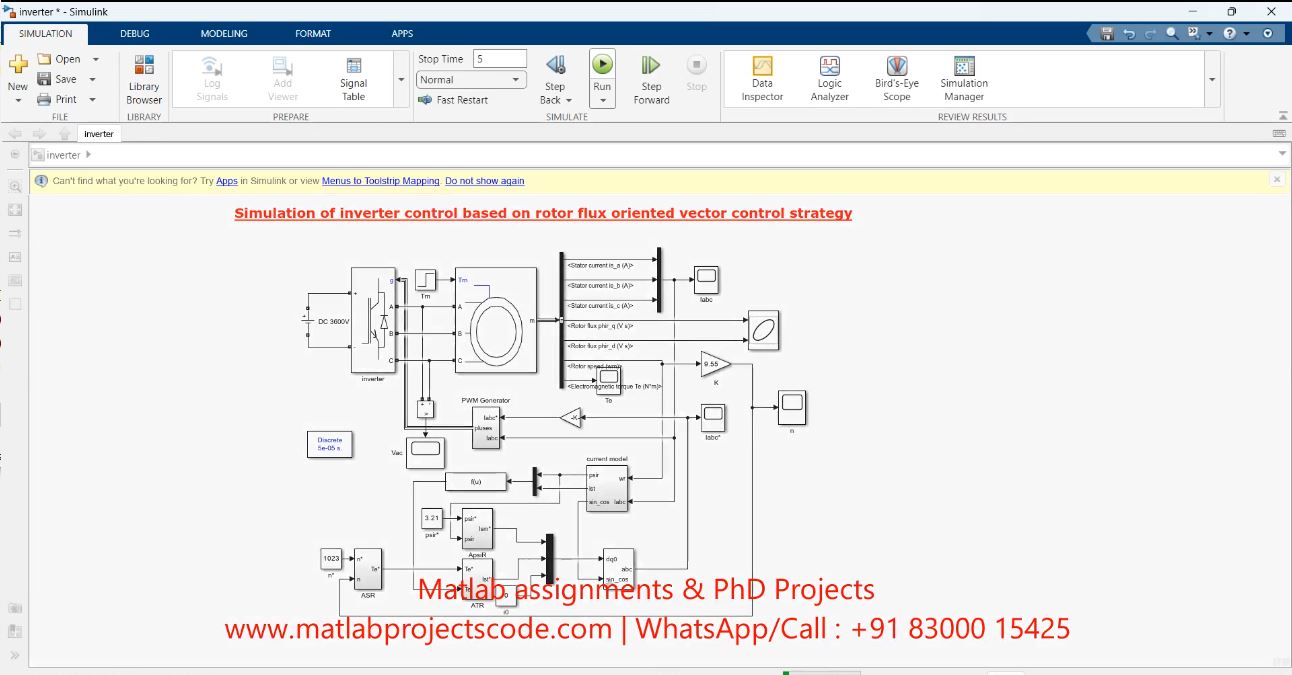Click the Step Forward icon
The height and width of the screenshot is (675, 1292).
(651, 66)
